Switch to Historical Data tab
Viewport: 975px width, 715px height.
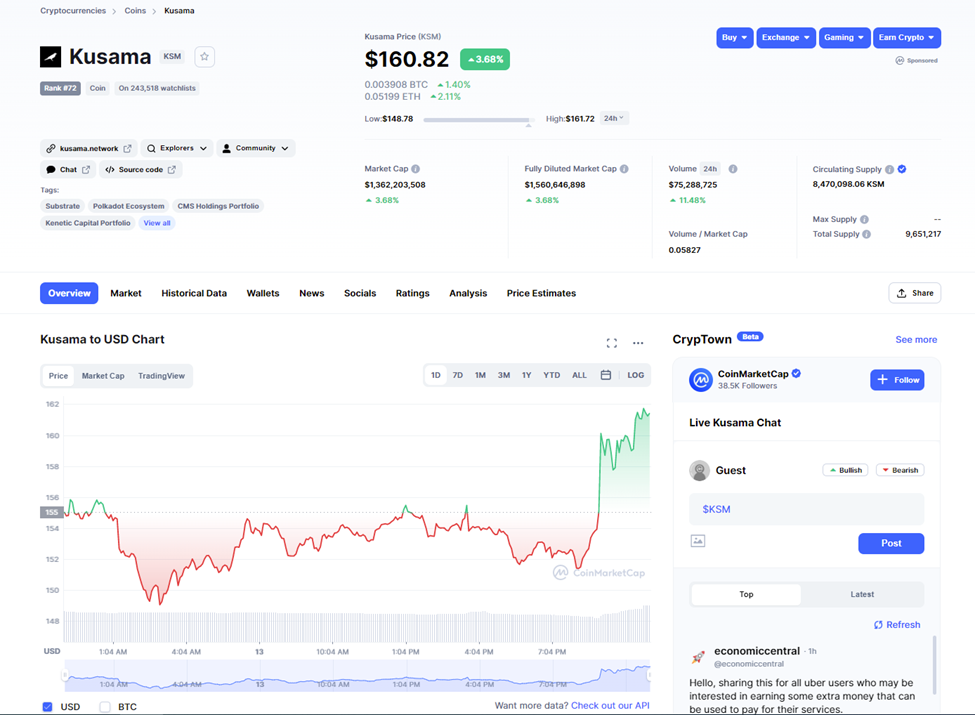(x=194, y=293)
